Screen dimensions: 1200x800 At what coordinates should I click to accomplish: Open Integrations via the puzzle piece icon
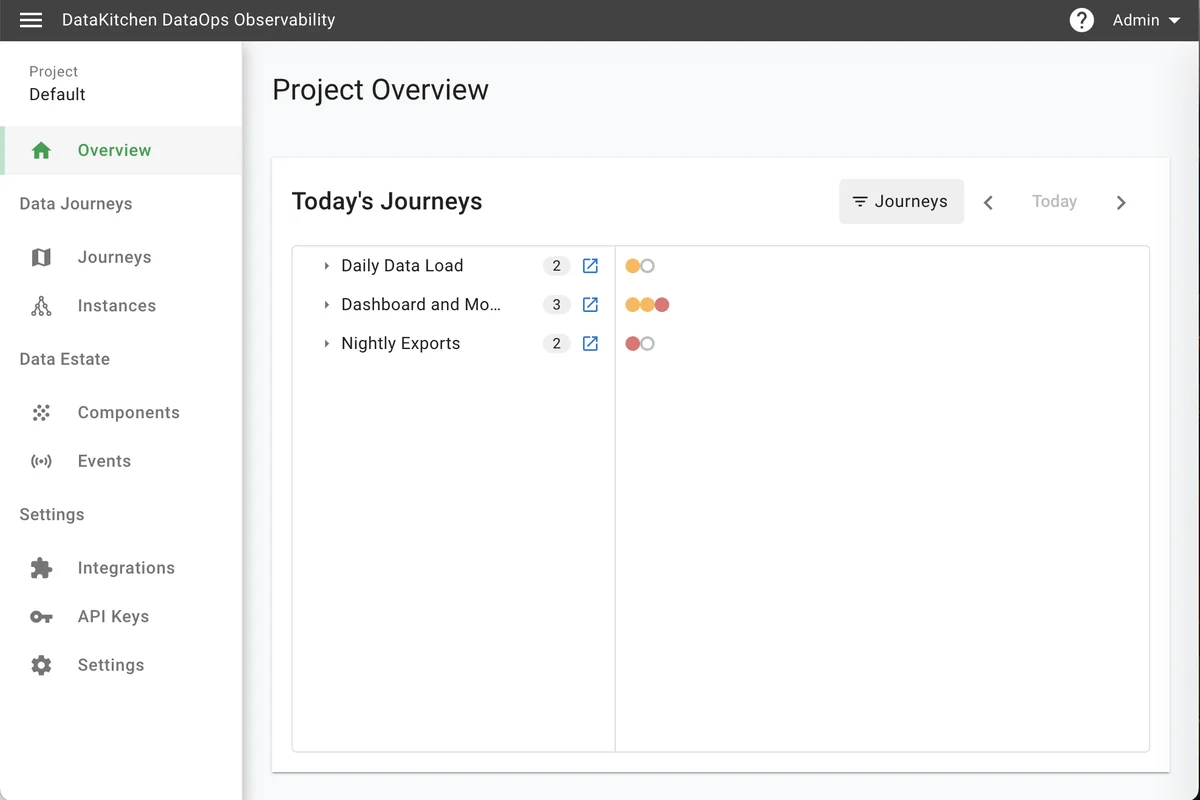point(40,567)
